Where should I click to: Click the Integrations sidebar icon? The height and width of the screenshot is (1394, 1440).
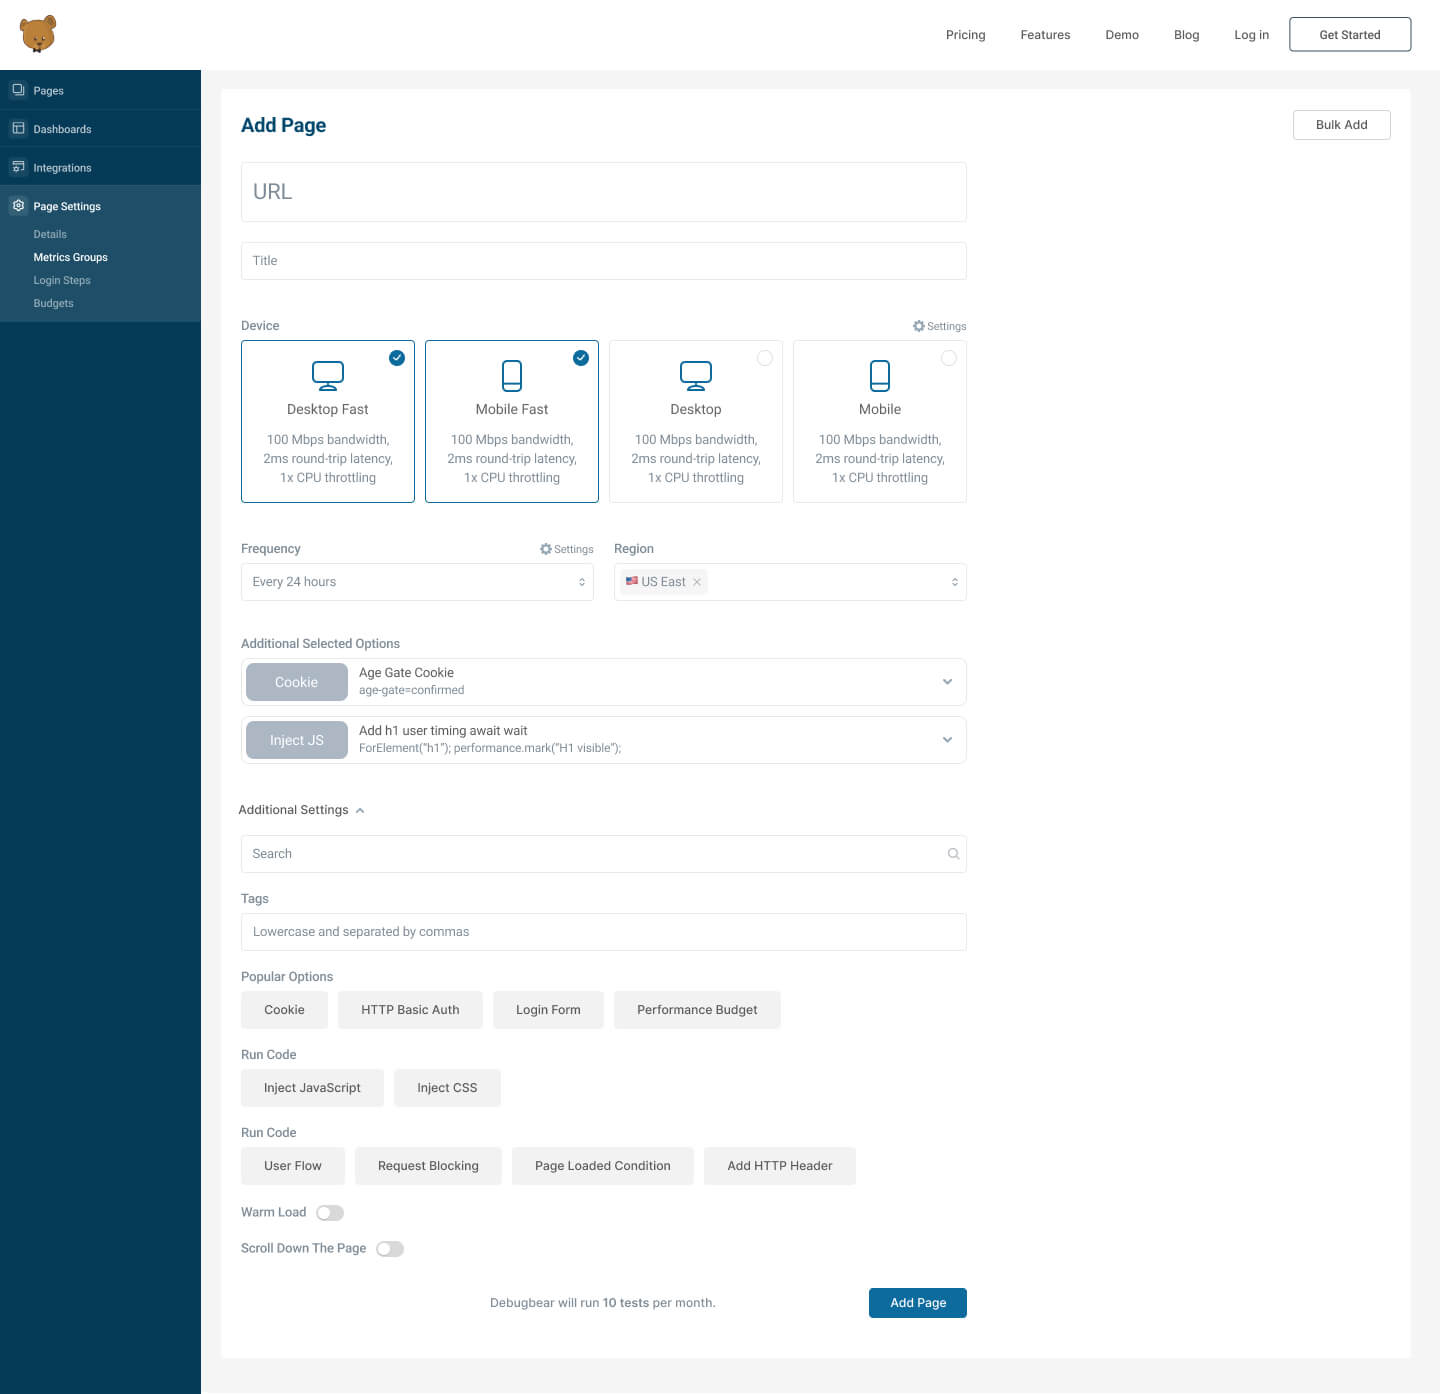point(18,167)
